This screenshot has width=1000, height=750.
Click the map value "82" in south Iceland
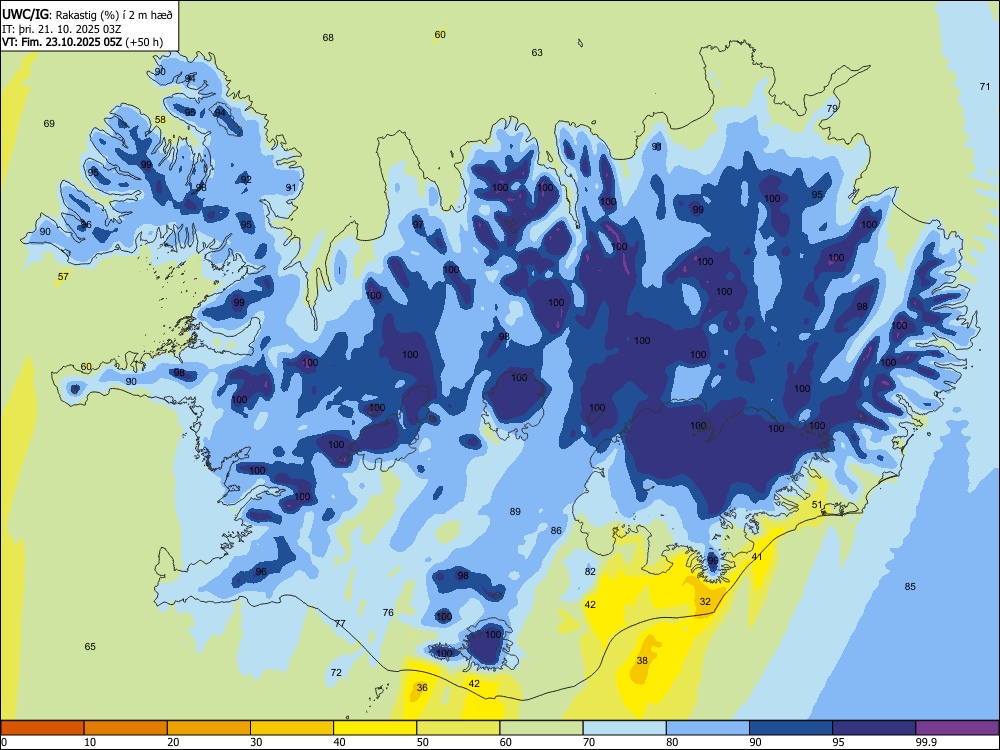[590, 571]
